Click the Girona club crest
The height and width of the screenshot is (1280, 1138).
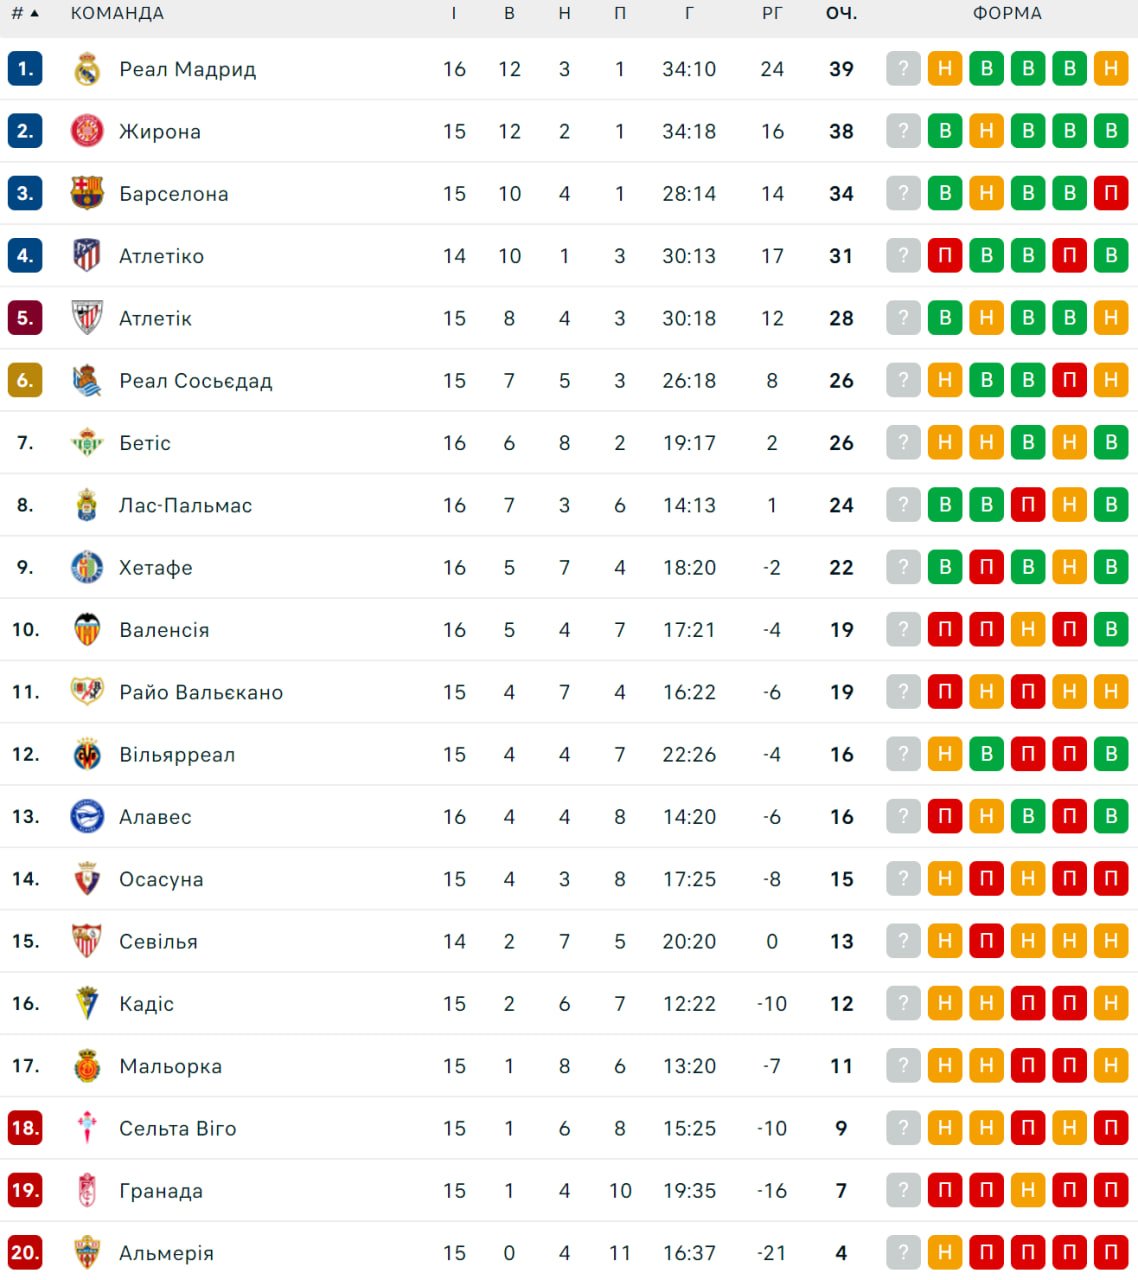tap(87, 131)
